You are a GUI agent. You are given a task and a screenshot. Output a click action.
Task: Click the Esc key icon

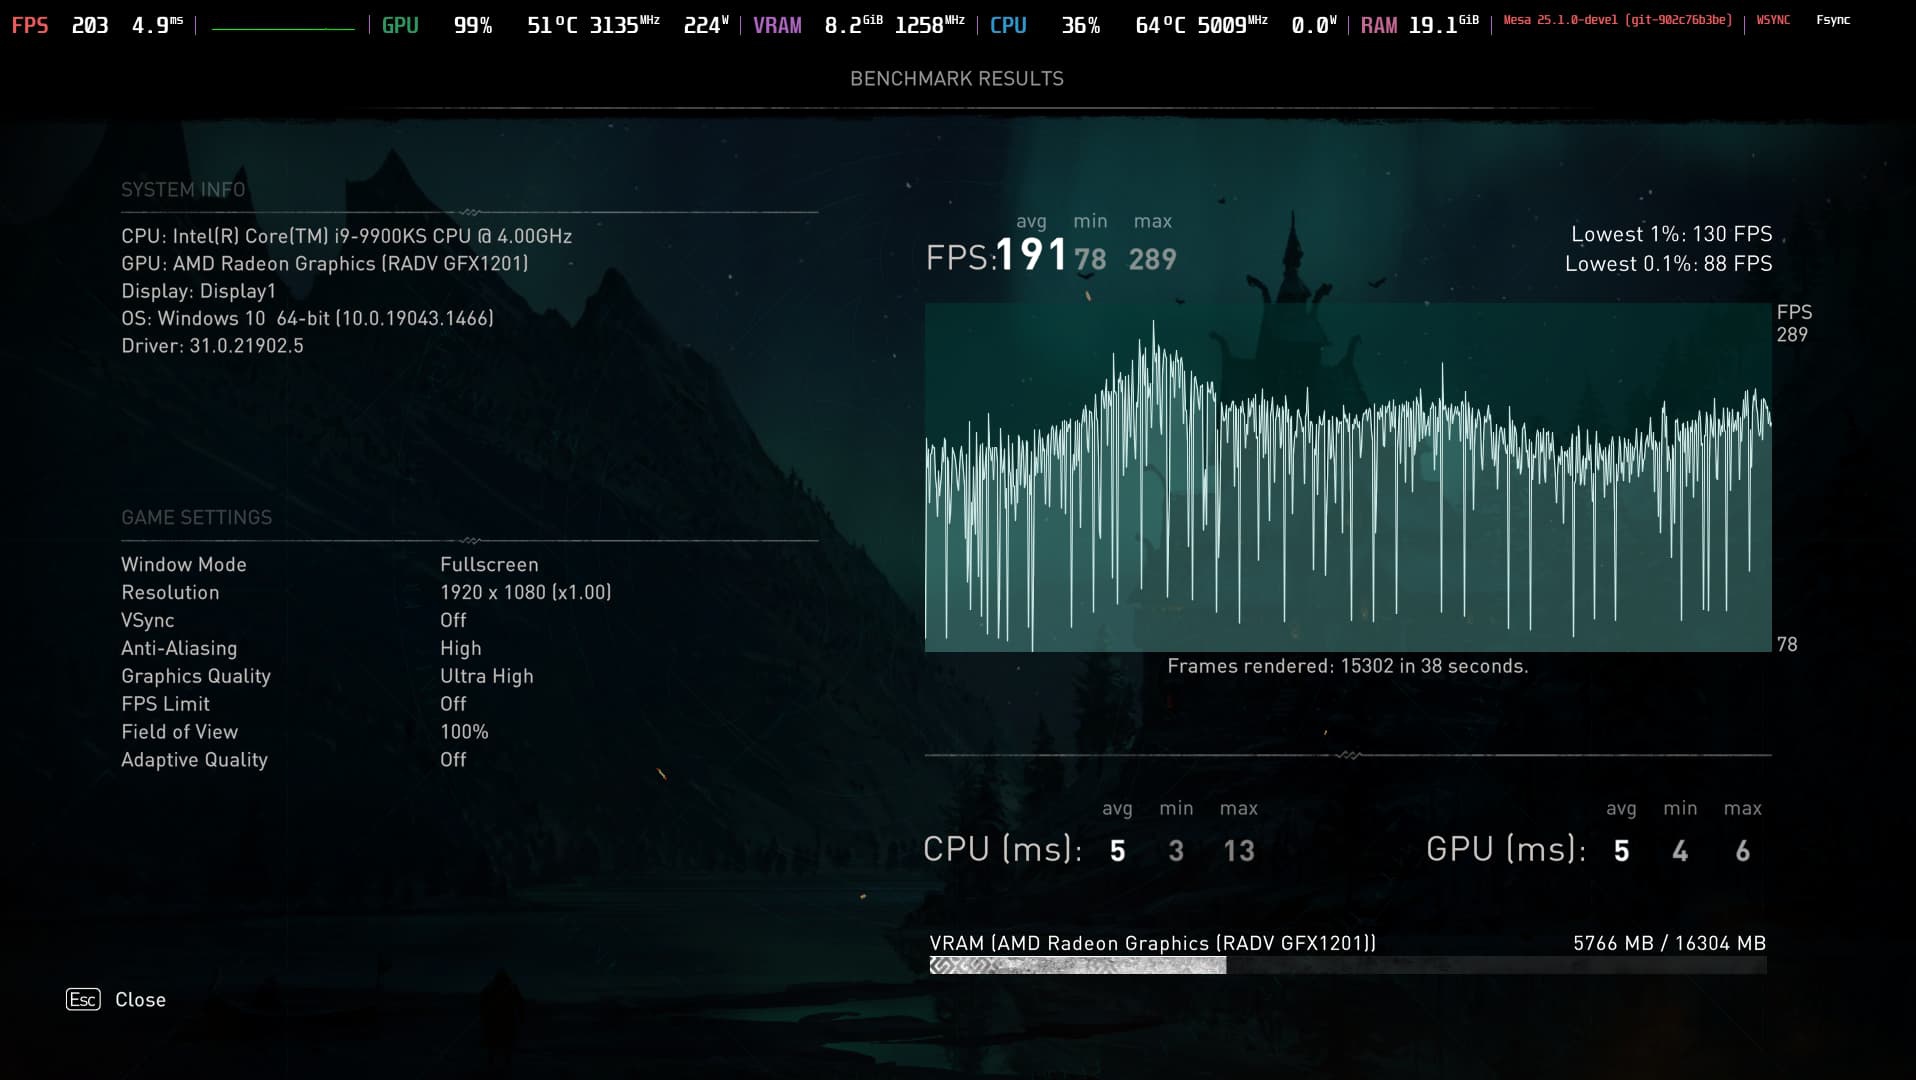tap(83, 999)
